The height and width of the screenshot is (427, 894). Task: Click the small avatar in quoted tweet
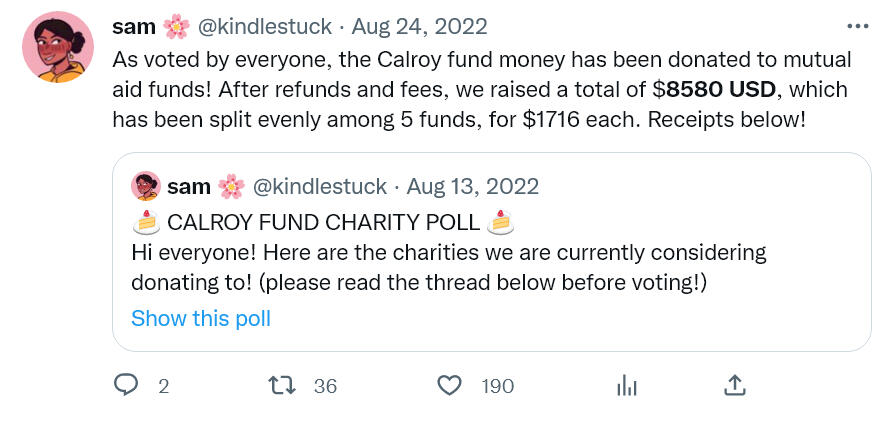click(146, 186)
